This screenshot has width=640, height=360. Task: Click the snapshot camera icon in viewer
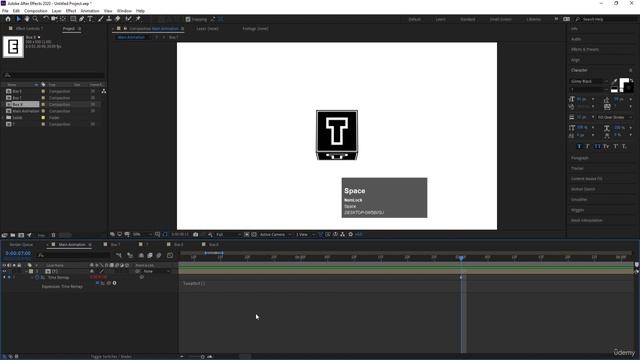click(x=196, y=235)
